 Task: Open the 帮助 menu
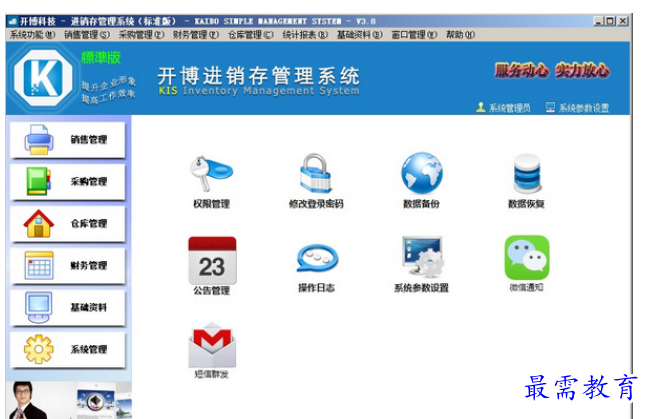pyautogui.click(x=460, y=35)
